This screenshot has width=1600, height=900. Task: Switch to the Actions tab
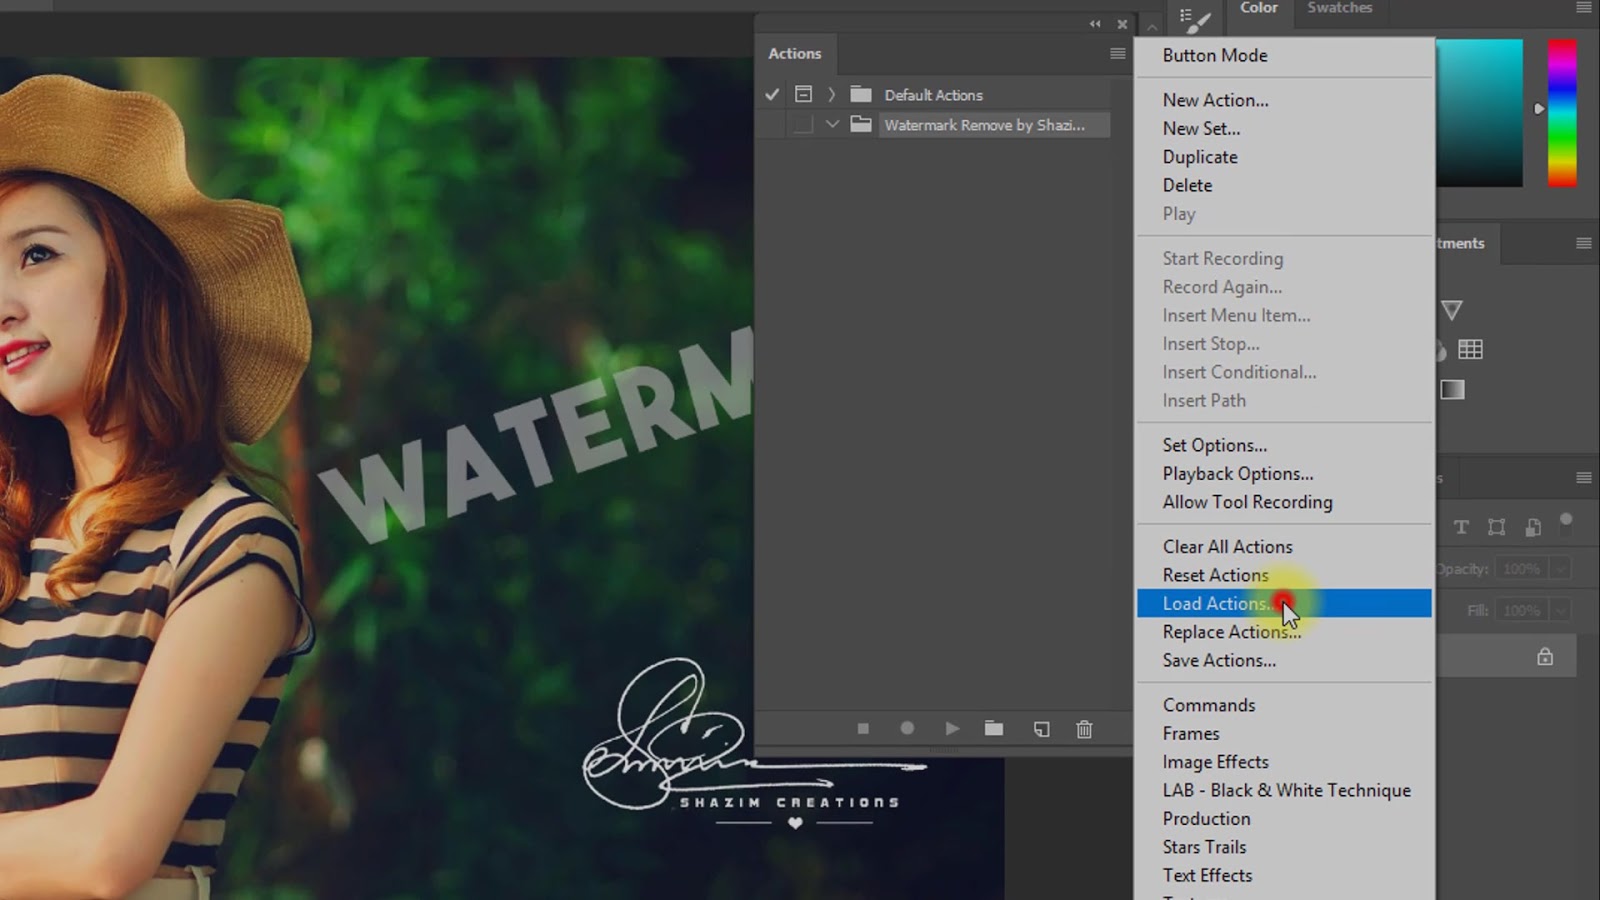click(x=794, y=53)
